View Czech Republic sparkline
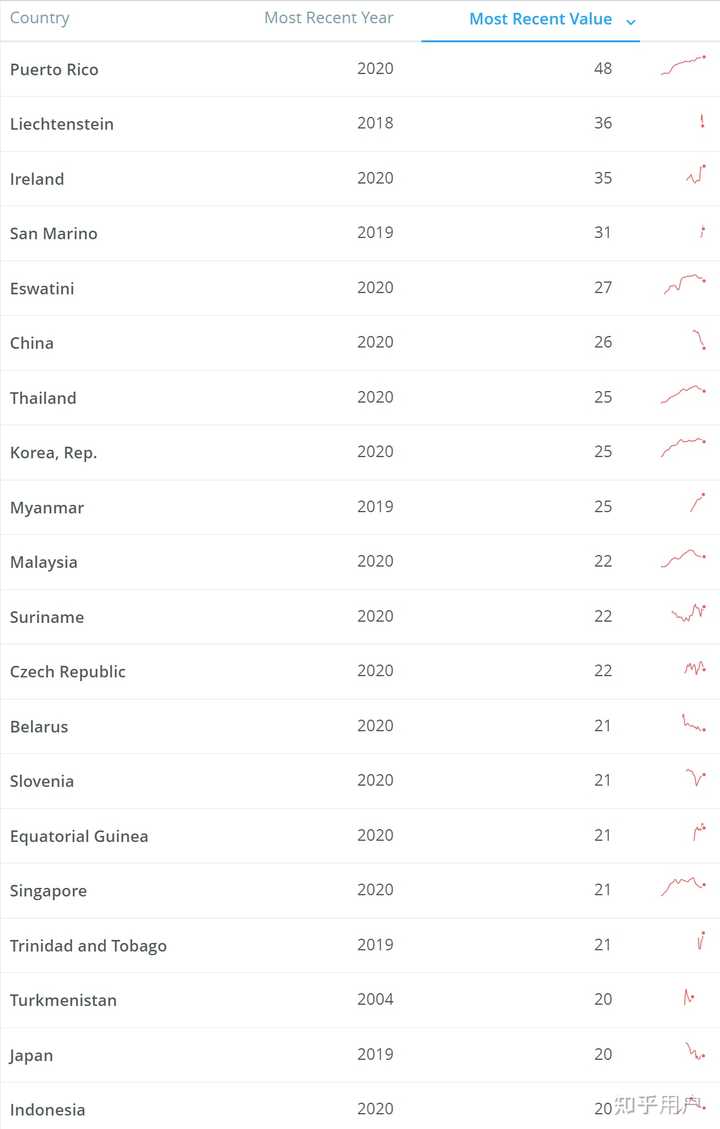Screen dimensions: 720x1129 (x=696, y=668)
